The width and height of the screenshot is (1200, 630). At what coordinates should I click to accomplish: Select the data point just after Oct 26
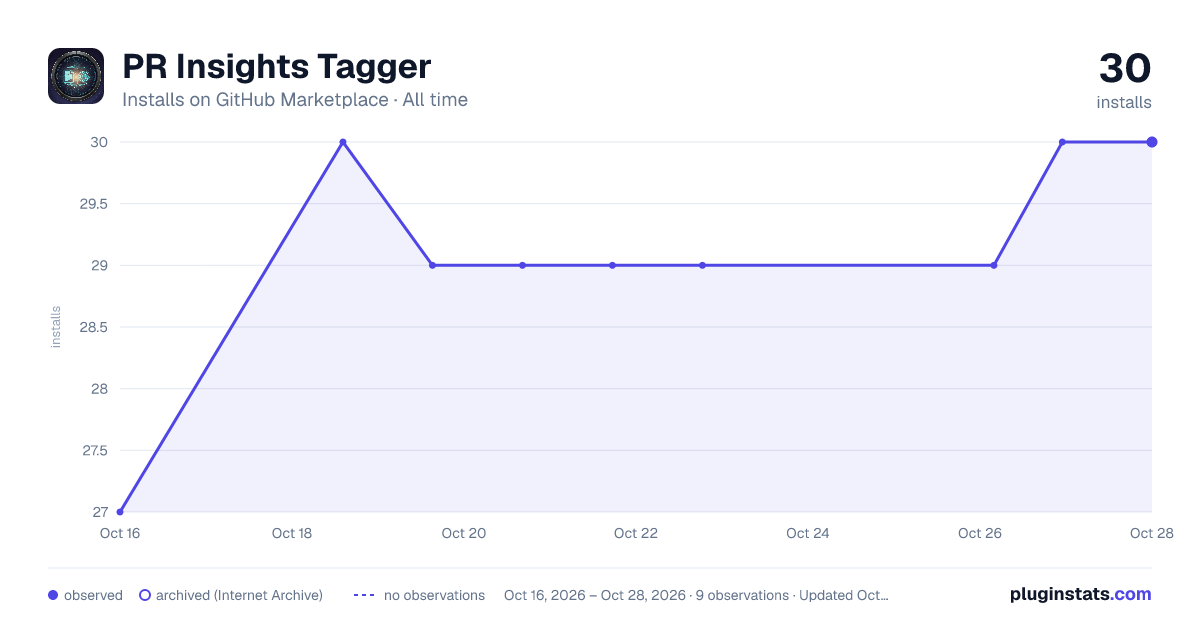[993, 265]
